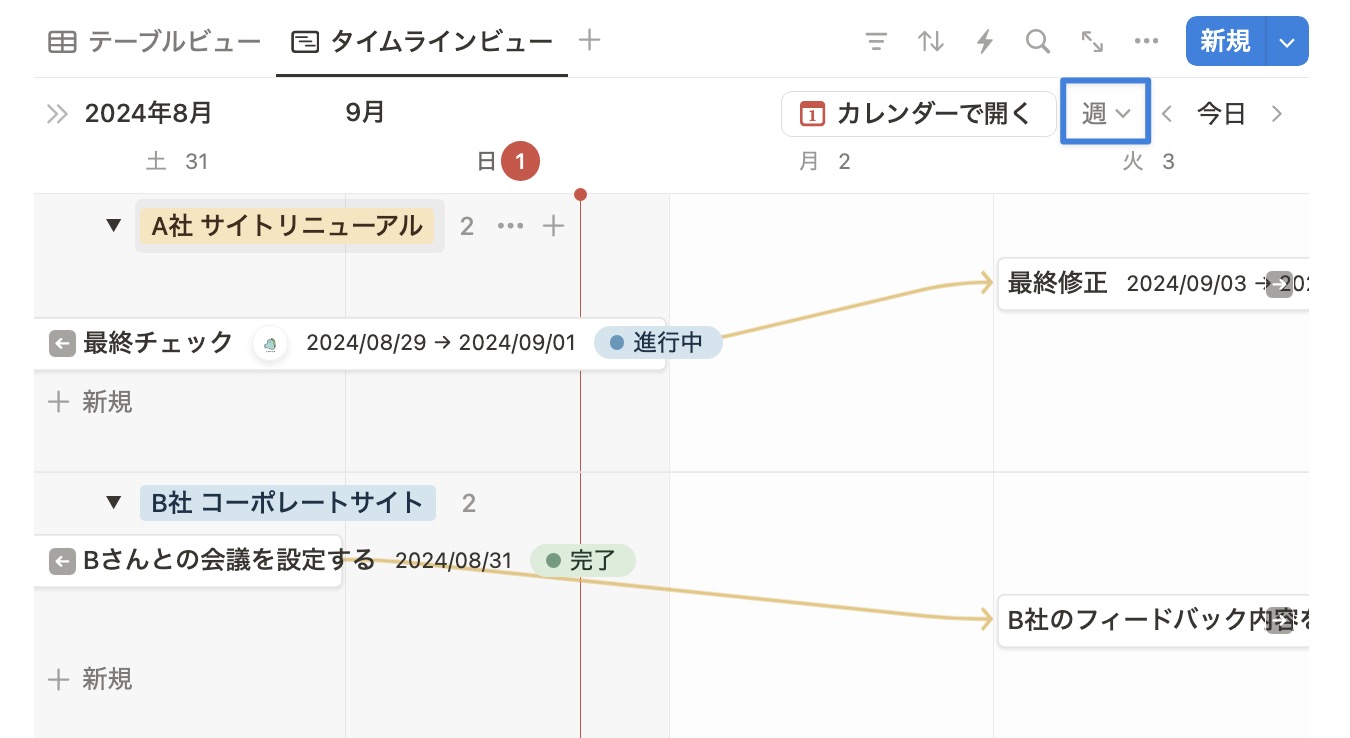Click the B社 コーポレートサイト group tag
This screenshot has height=738, width=1350.
point(288,502)
